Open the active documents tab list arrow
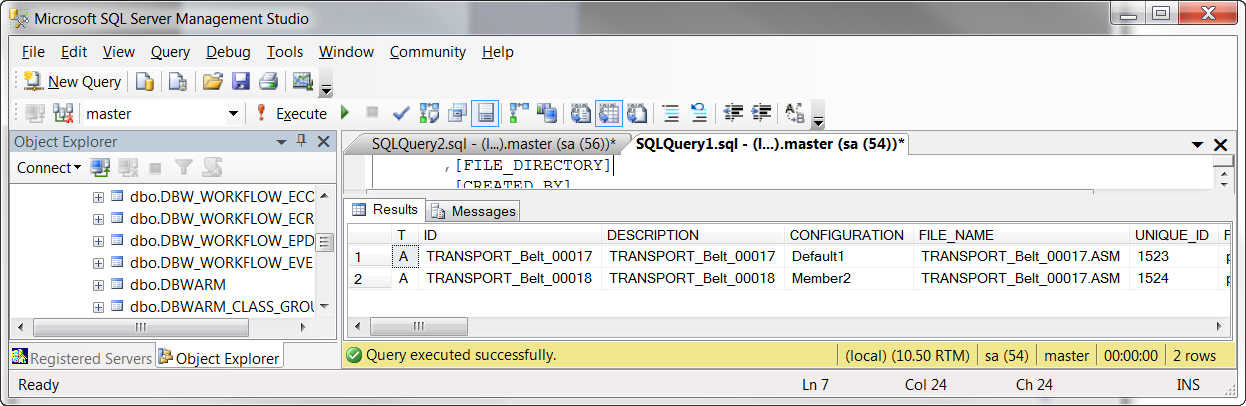This screenshot has height=406, width=1246. (1197, 145)
